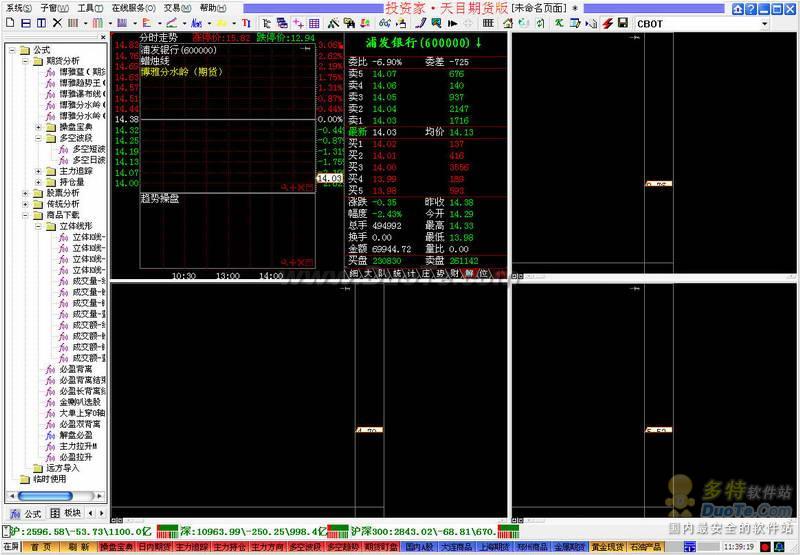Expand the 持仓量 folder
Screen dimensions: 800x555
pyautogui.click(x=38, y=182)
